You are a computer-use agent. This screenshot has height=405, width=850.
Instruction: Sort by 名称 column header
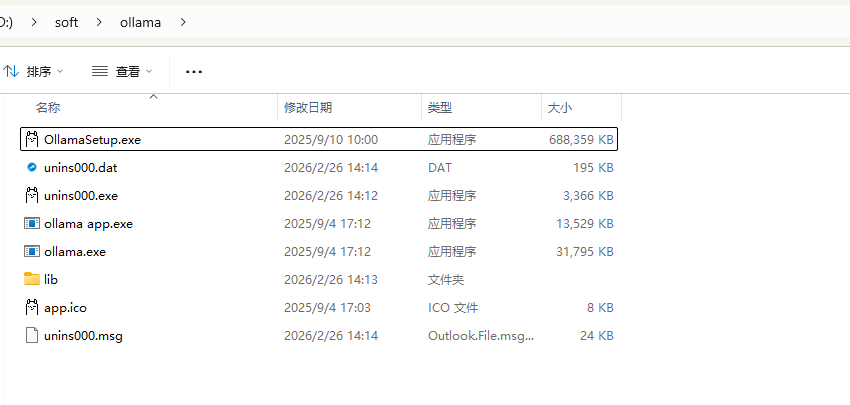coord(48,107)
